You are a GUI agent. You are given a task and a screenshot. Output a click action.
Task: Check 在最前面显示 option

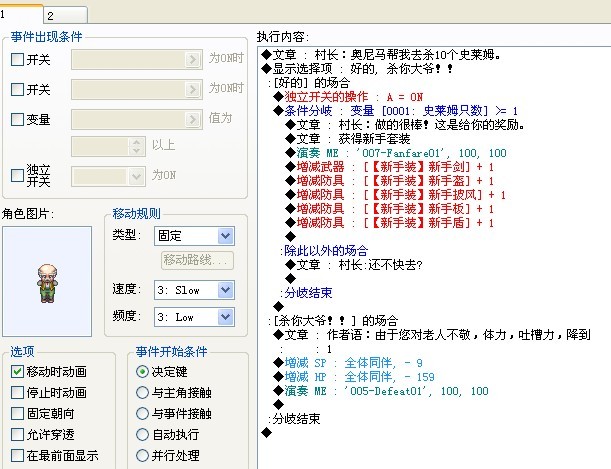coord(17,455)
